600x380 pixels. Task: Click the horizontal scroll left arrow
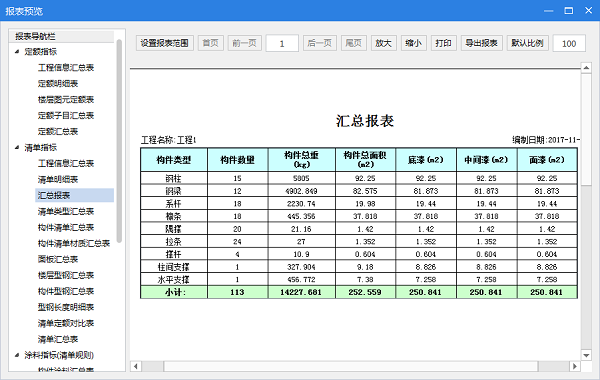[x=135, y=366]
